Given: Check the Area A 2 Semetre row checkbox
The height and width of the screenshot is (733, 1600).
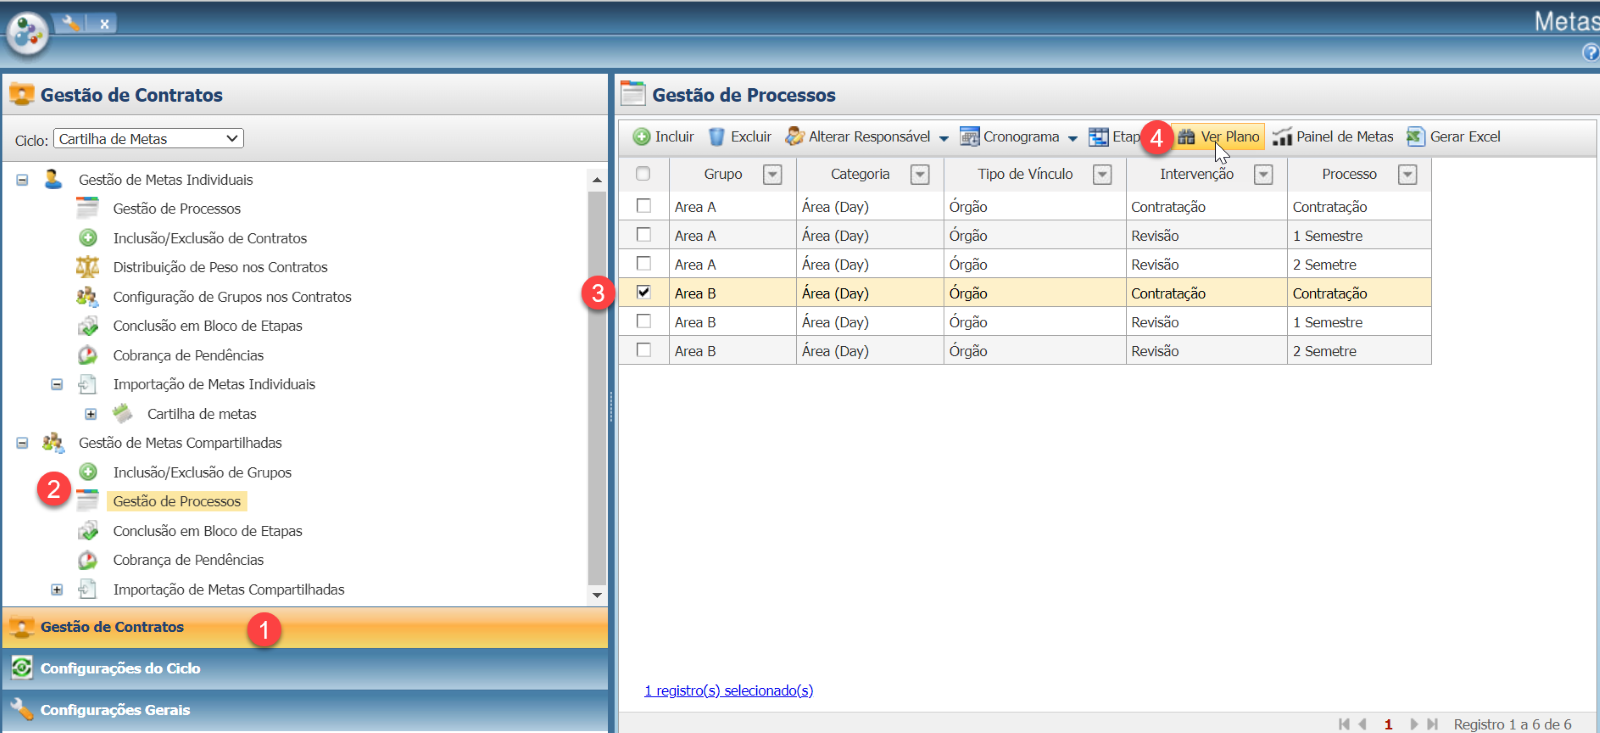Looking at the screenshot, I should [x=644, y=264].
